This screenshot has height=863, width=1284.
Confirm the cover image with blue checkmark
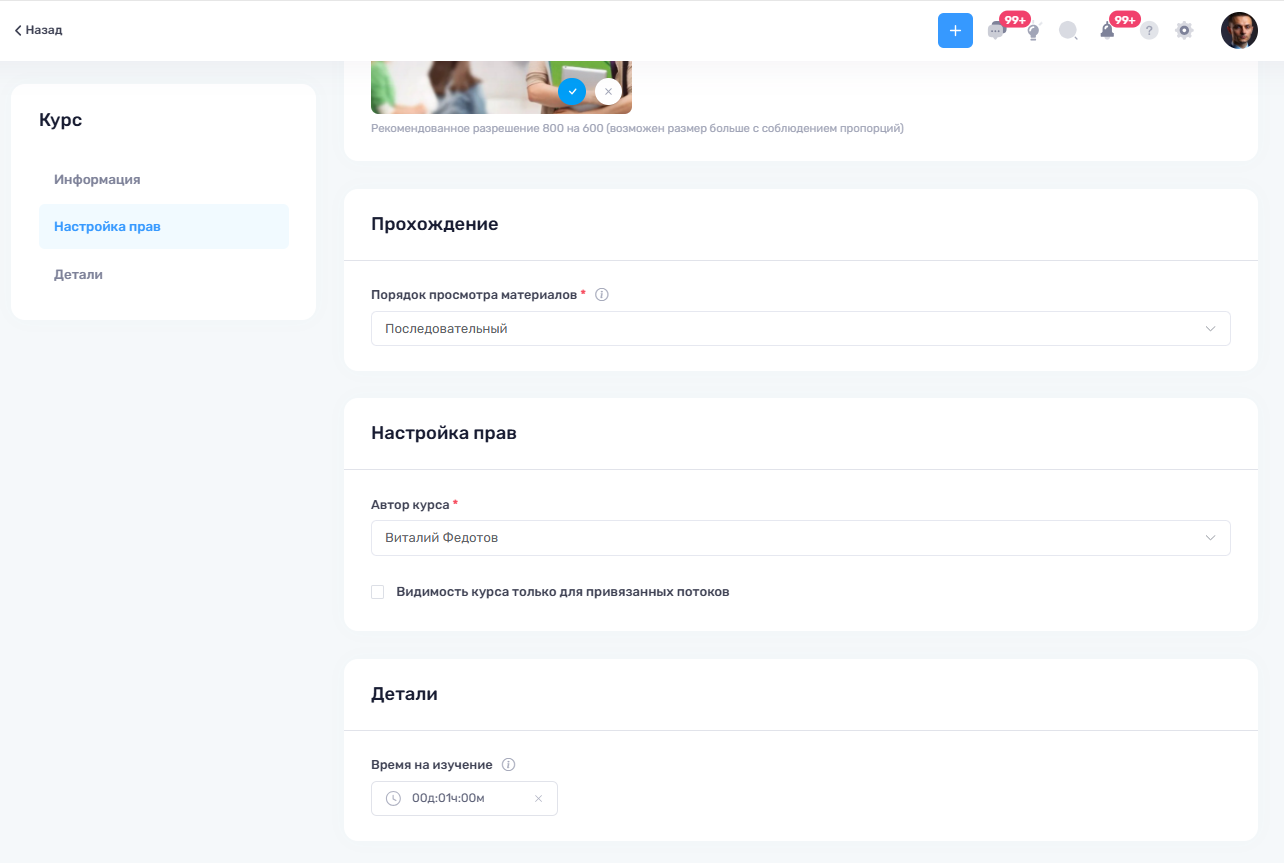(572, 91)
